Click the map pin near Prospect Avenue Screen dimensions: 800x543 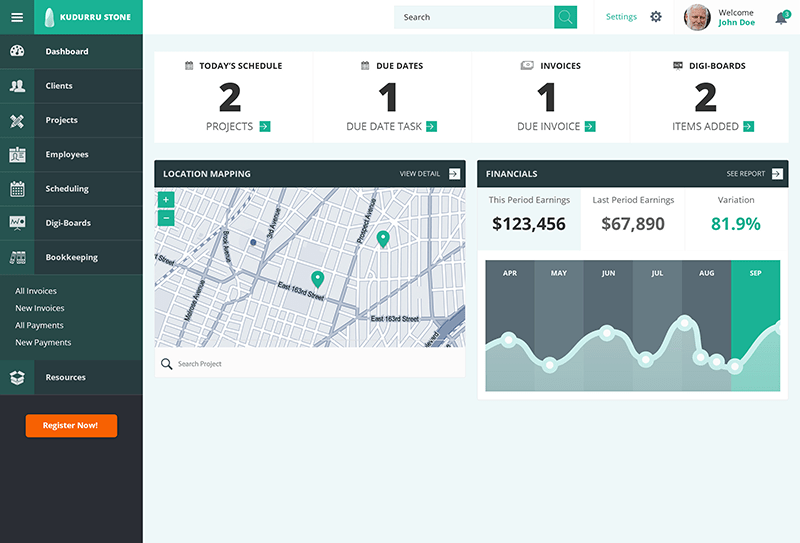coord(383,239)
